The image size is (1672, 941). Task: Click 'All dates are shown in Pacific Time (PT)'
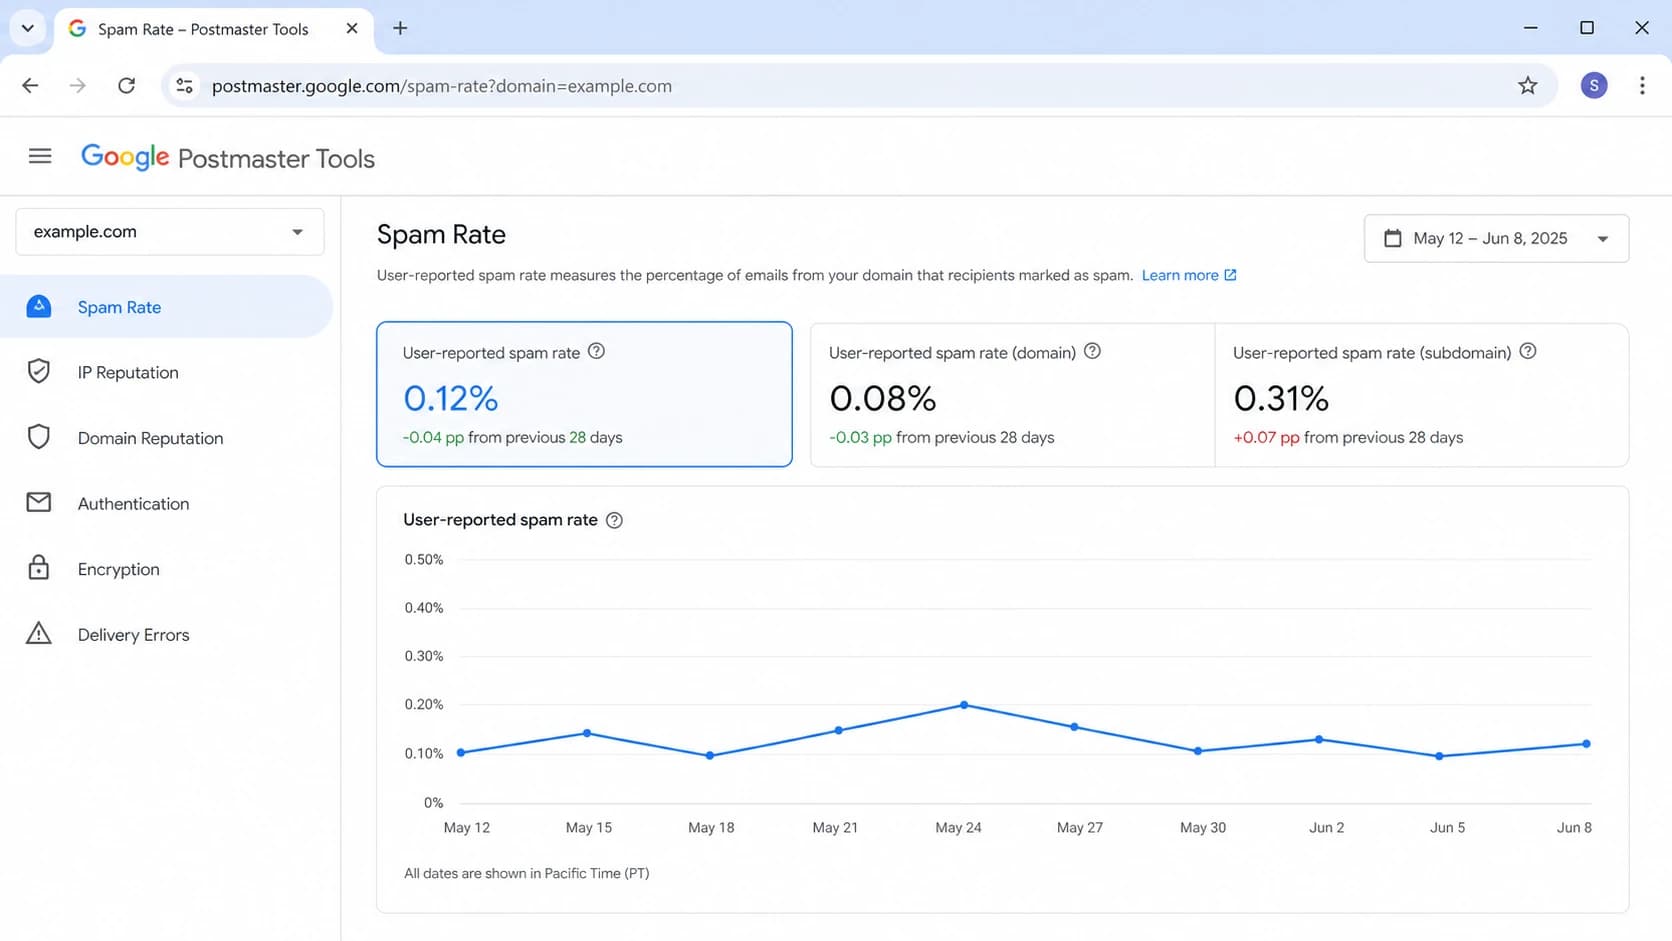(x=527, y=873)
